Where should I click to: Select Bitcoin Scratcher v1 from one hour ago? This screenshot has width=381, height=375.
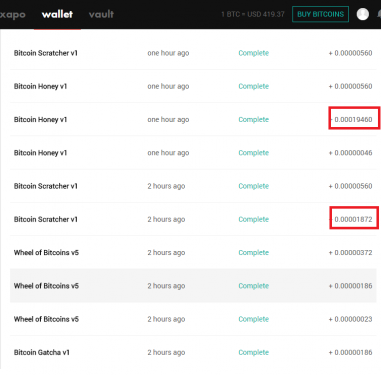pyautogui.click(x=193, y=53)
